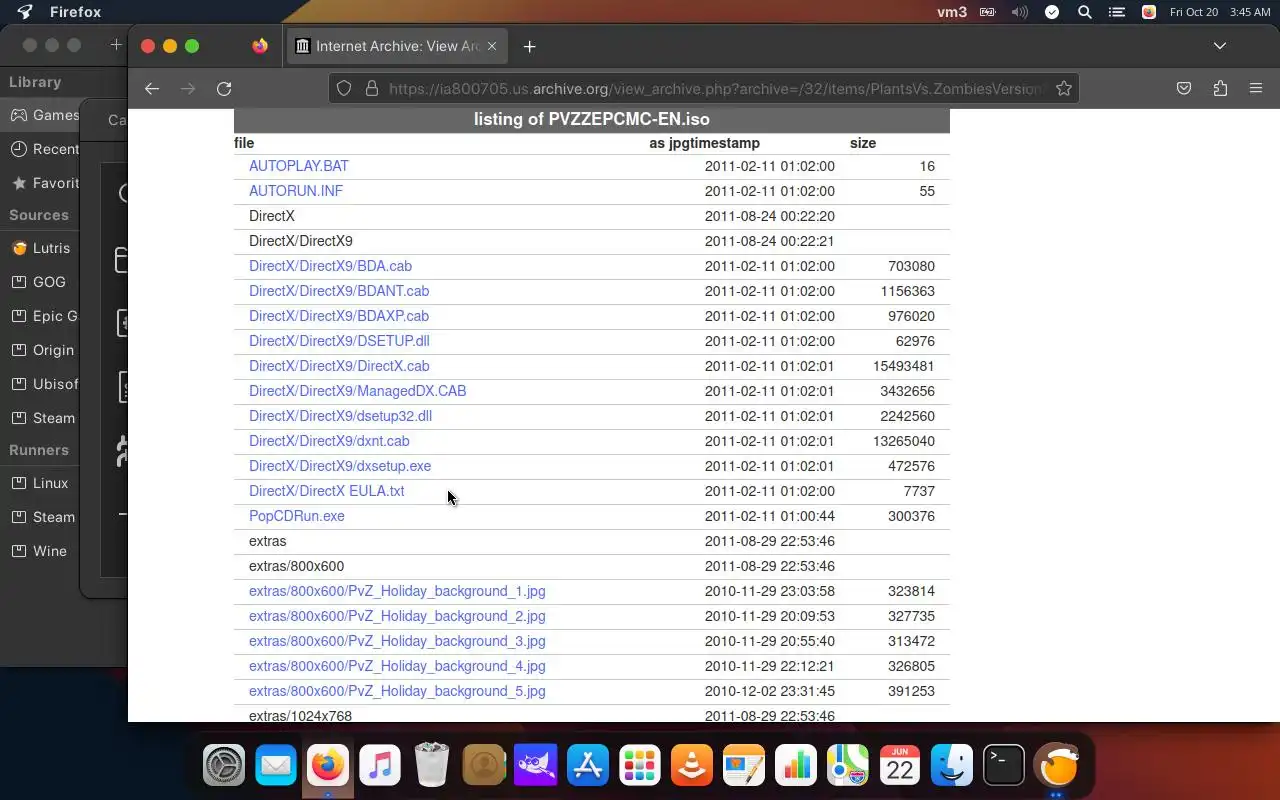Viewport: 1280px width, 800px height.
Task: Open DirectX/DirectX9/dsetup32.dll link
Action: click(x=340, y=416)
